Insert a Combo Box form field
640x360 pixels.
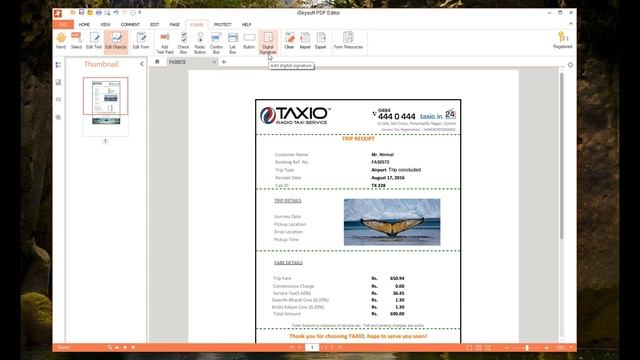216,43
